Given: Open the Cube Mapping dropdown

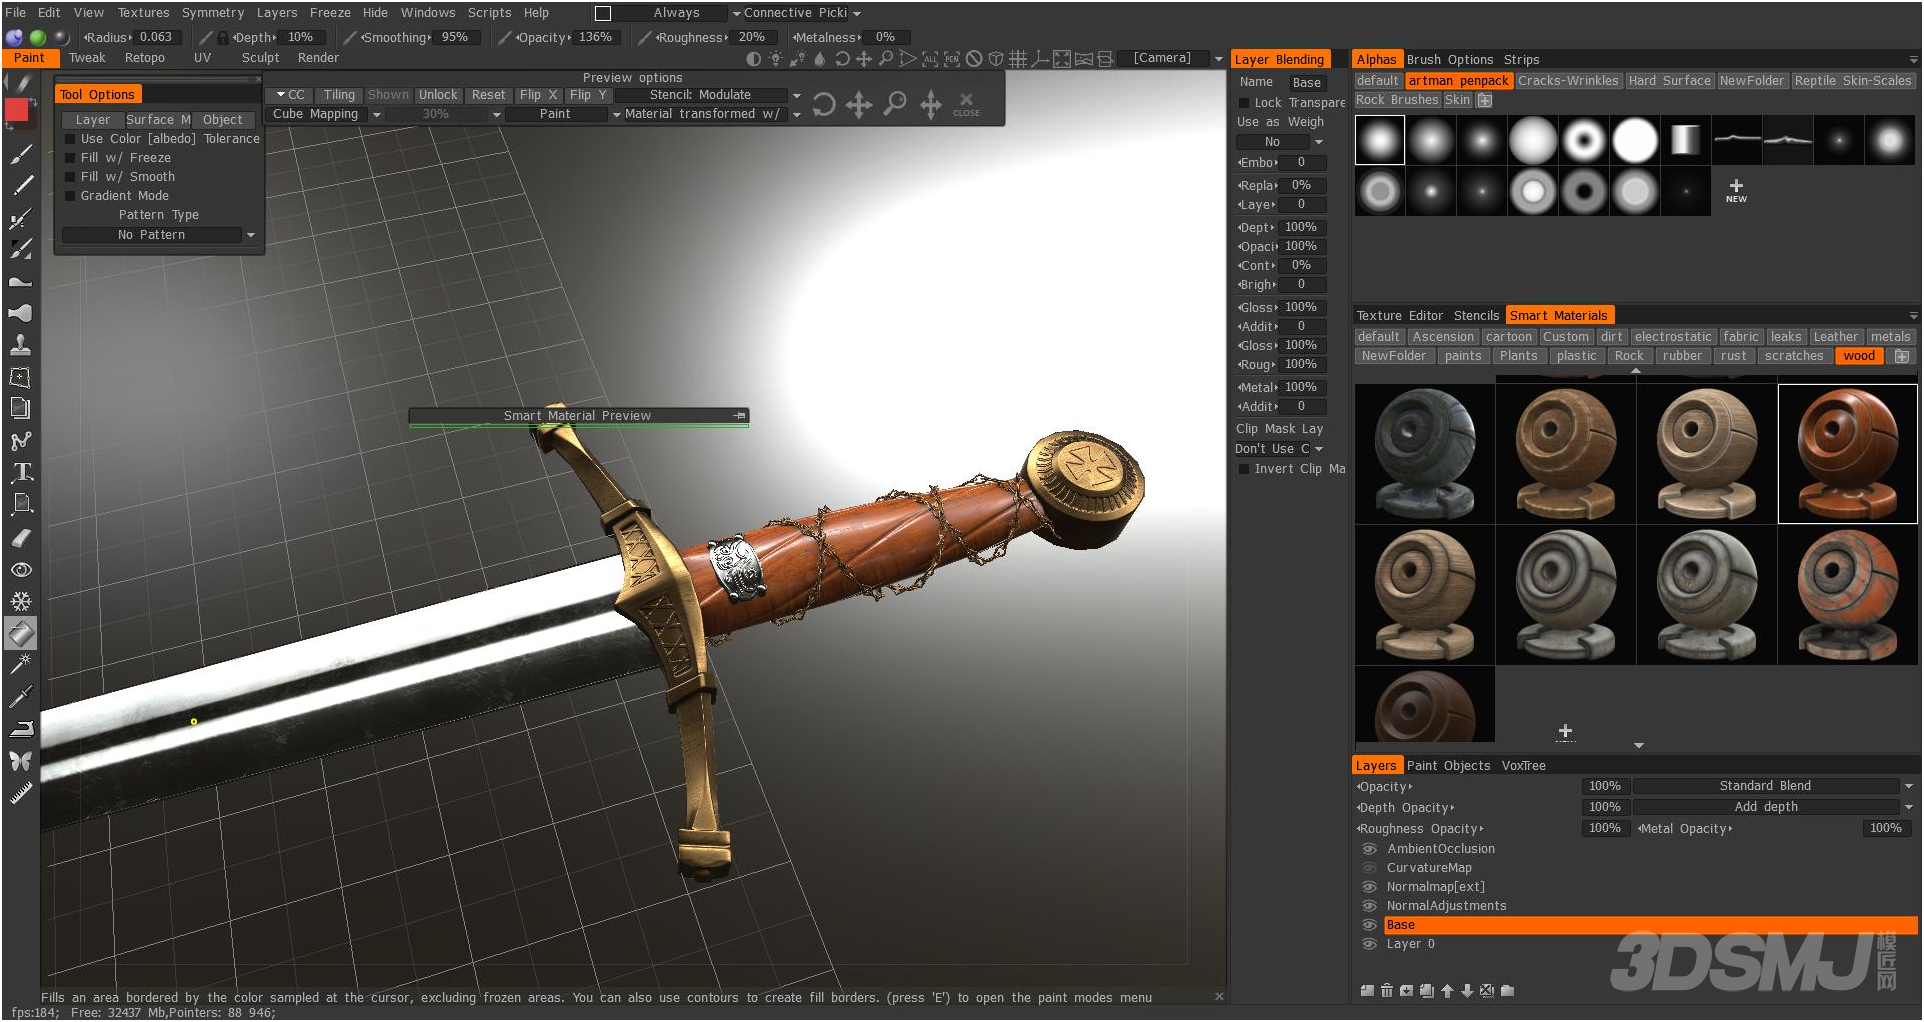Looking at the screenshot, I should 326,114.
